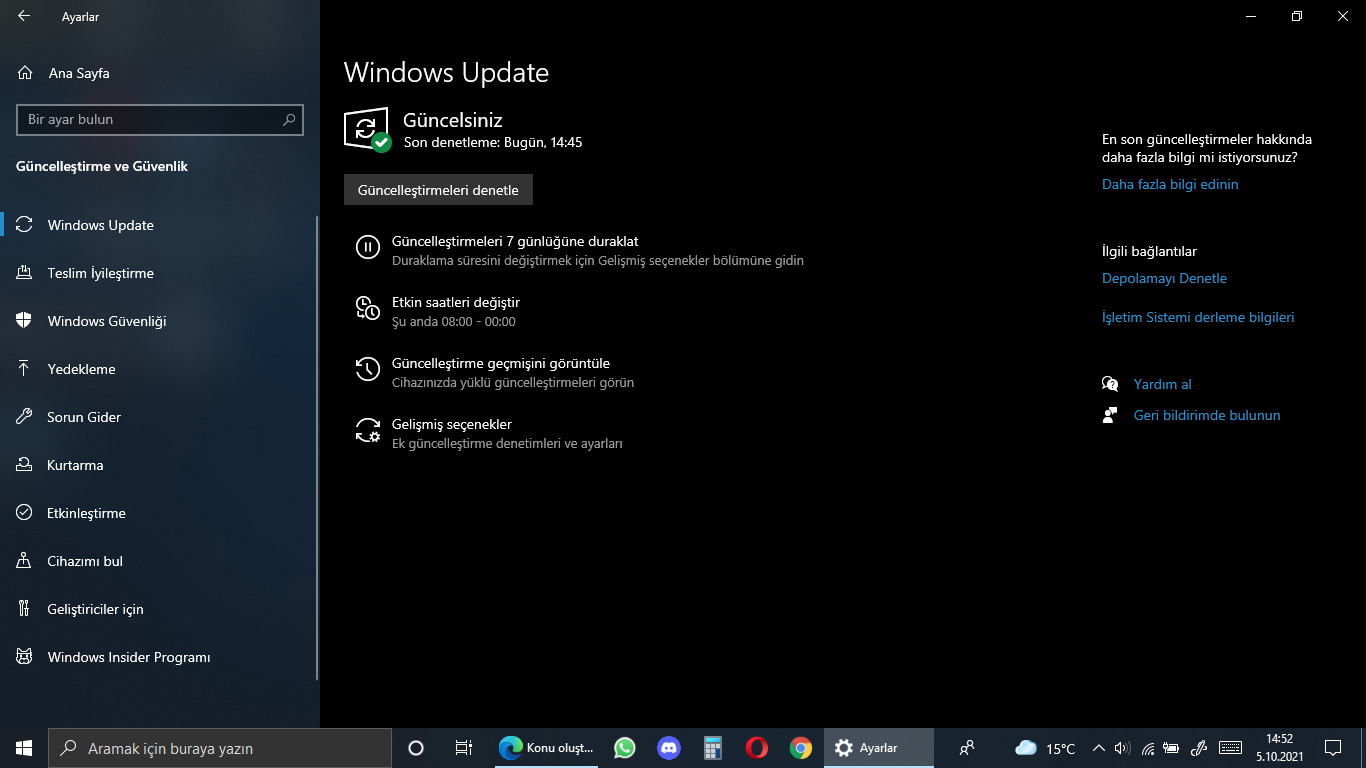The image size is (1366, 768).
Task: Click the clock icon for Etkin saatleri değiştir
Action: pyautogui.click(x=367, y=308)
